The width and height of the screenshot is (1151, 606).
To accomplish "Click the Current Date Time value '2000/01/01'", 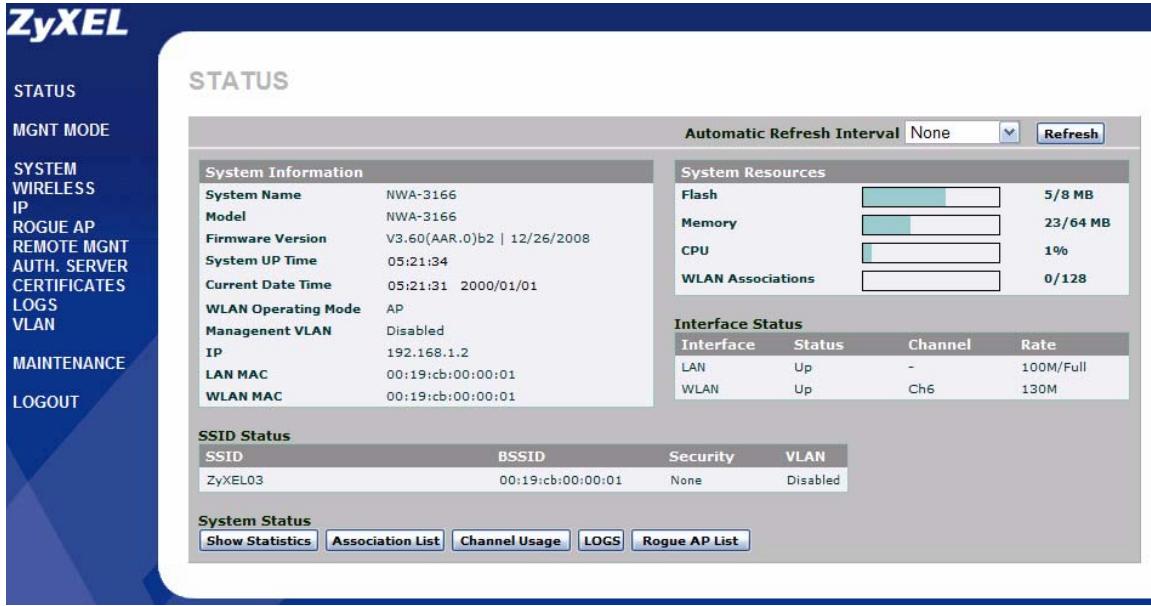I will point(498,286).
